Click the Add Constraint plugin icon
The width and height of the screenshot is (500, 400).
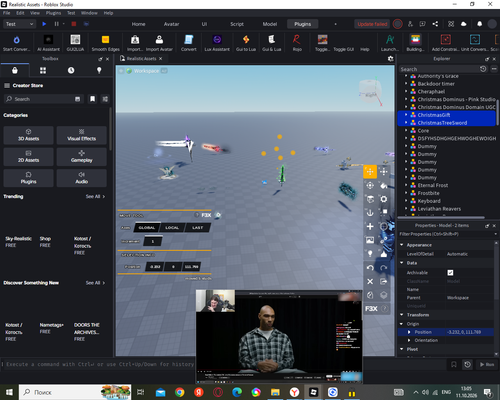pos(445,43)
